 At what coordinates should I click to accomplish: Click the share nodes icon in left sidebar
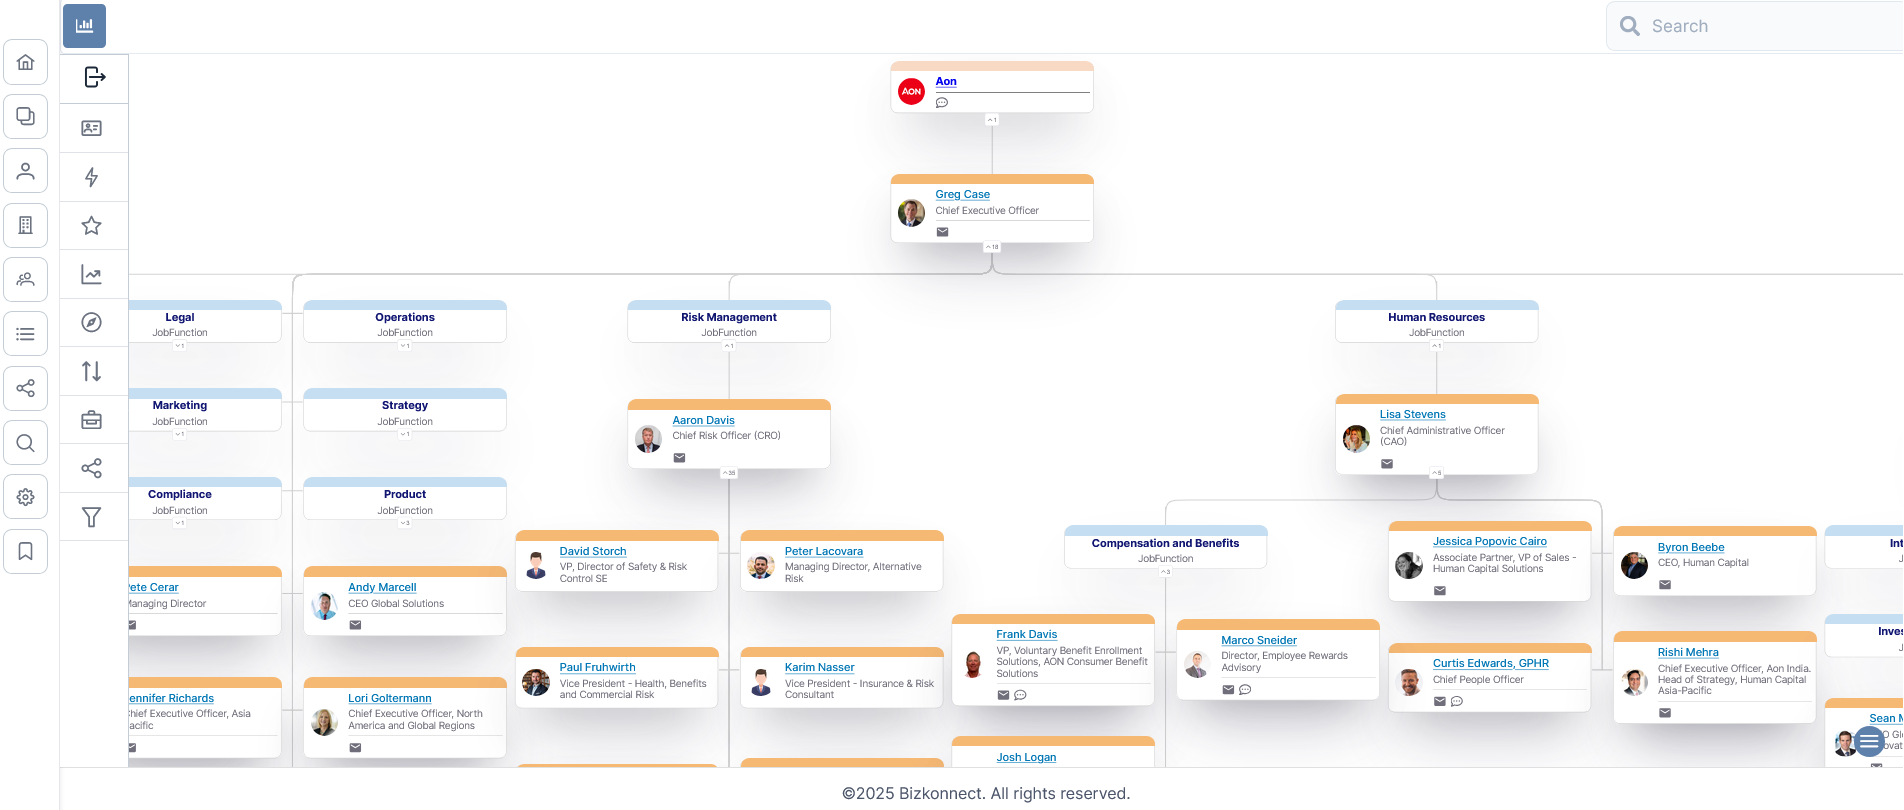point(26,388)
